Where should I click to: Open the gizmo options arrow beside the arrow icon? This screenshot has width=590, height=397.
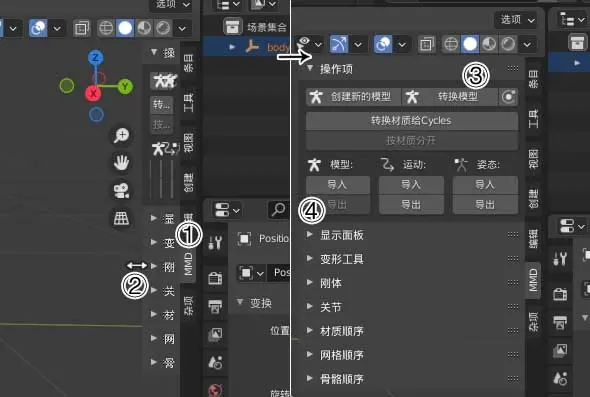[358, 44]
